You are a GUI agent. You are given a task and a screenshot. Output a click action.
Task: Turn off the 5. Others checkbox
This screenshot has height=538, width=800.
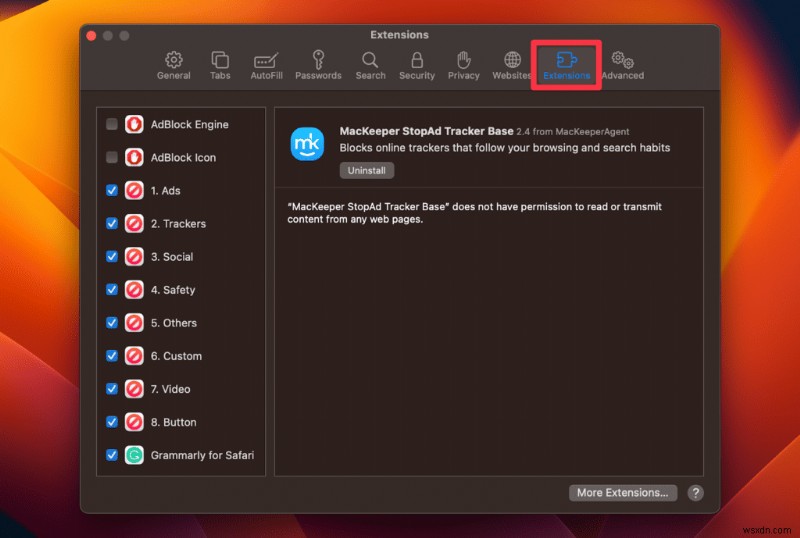tap(112, 323)
